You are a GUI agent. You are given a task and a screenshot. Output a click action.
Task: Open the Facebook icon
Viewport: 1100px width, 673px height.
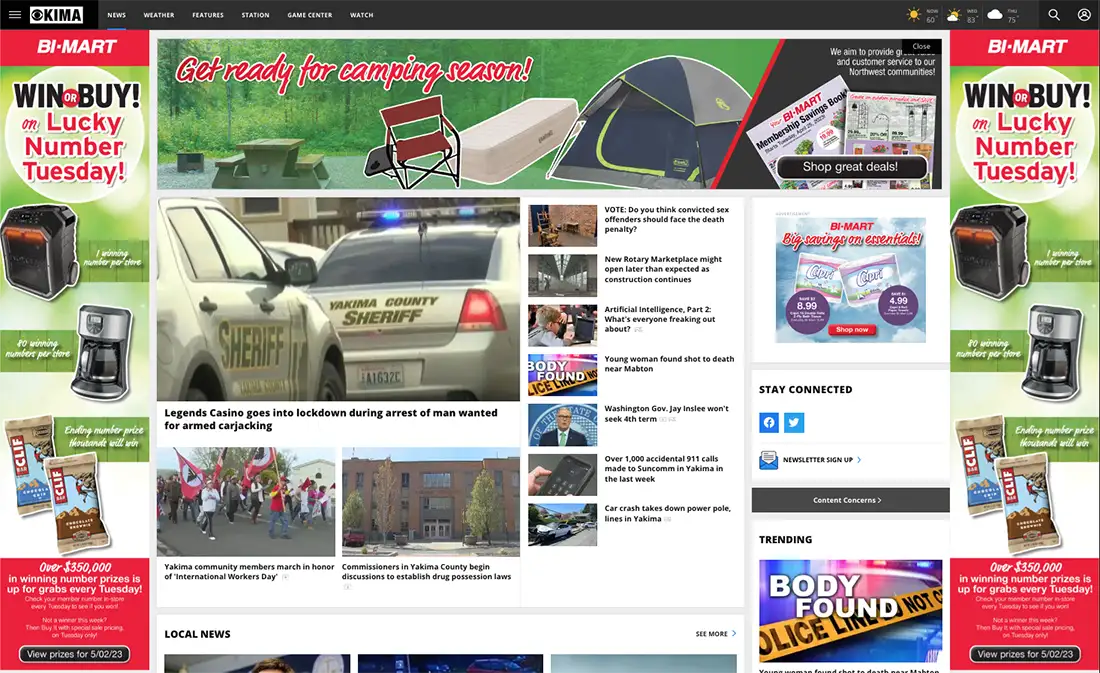(769, 422)
